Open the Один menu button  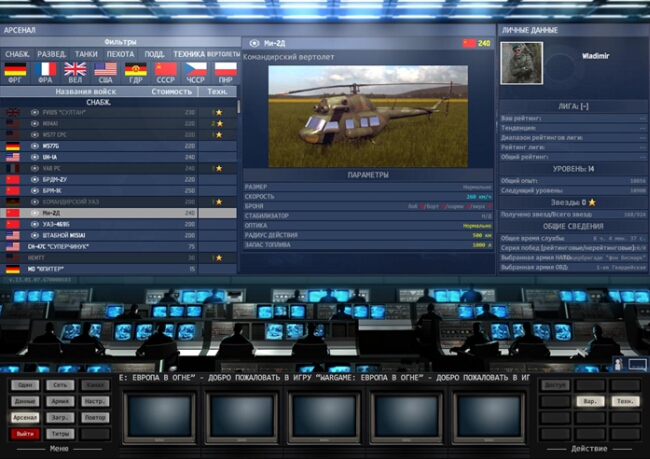[25, 385]
